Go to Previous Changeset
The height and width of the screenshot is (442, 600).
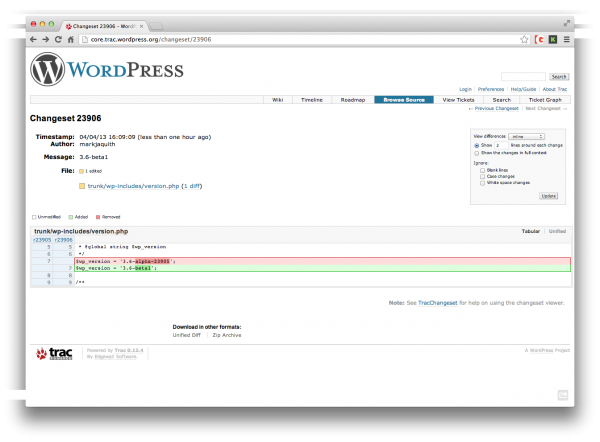pos(497,109)
